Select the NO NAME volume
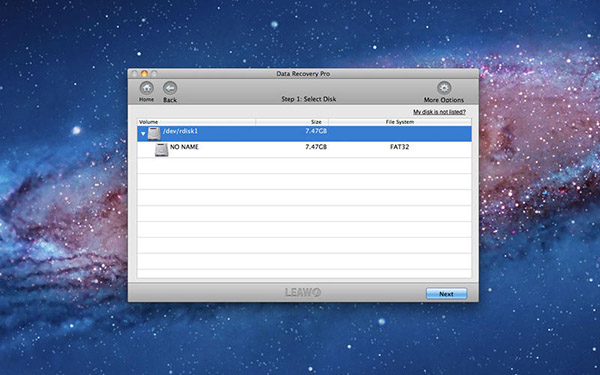Viewport: 600px width, 375px height. (x=184, y=147)
